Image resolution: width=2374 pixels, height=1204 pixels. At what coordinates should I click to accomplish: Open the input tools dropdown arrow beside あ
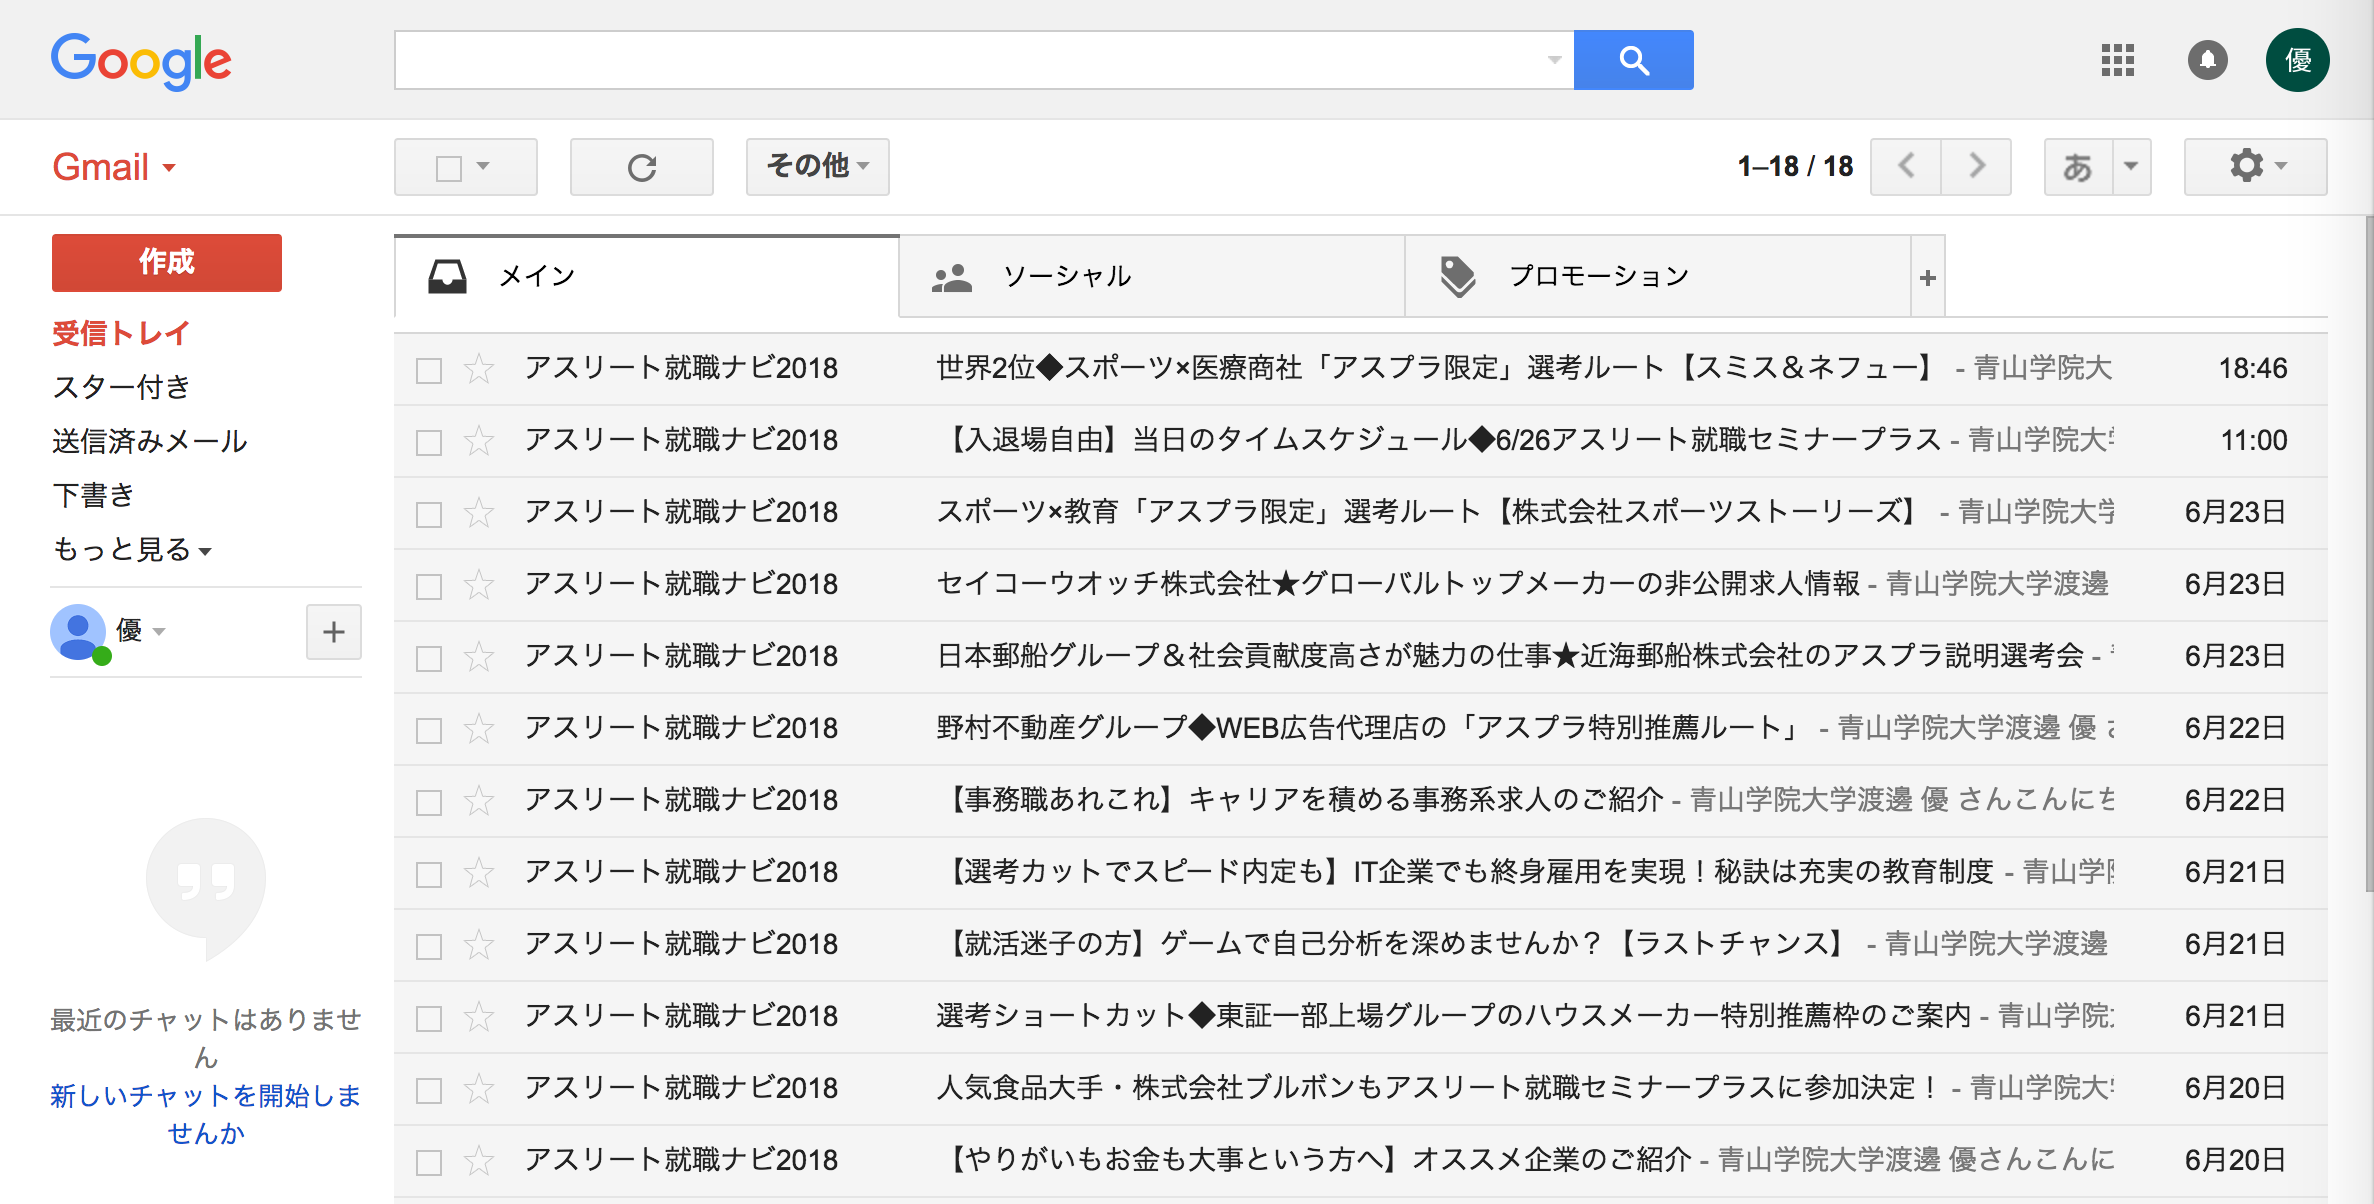coord(2131,166)
